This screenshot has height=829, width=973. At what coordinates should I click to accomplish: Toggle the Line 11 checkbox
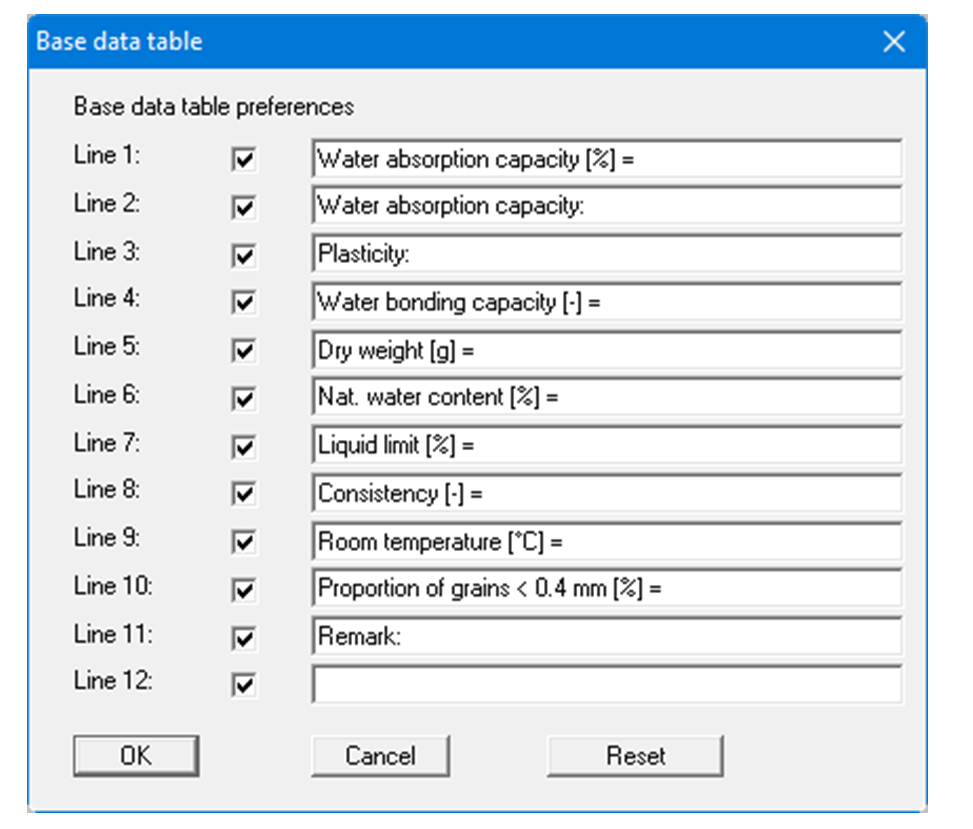[244, 638]
